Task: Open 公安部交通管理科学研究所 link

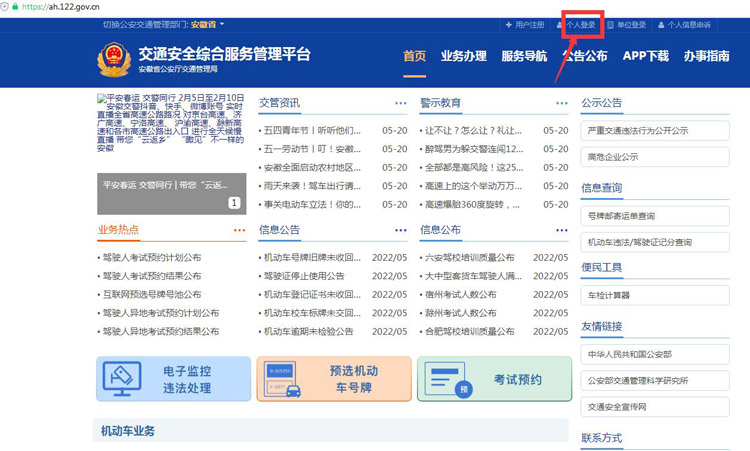Action: [655, 381]
